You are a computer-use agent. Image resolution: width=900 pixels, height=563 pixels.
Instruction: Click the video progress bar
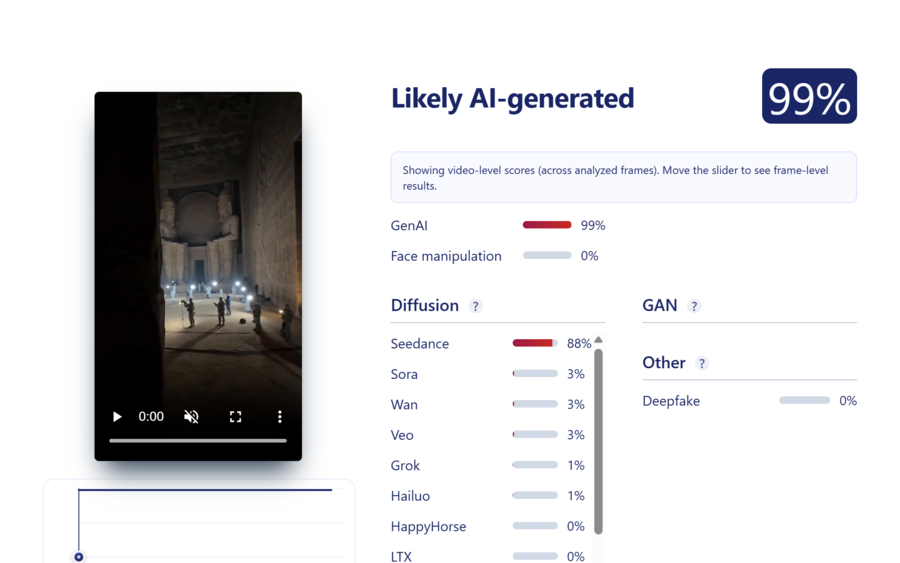click(198, 441)
